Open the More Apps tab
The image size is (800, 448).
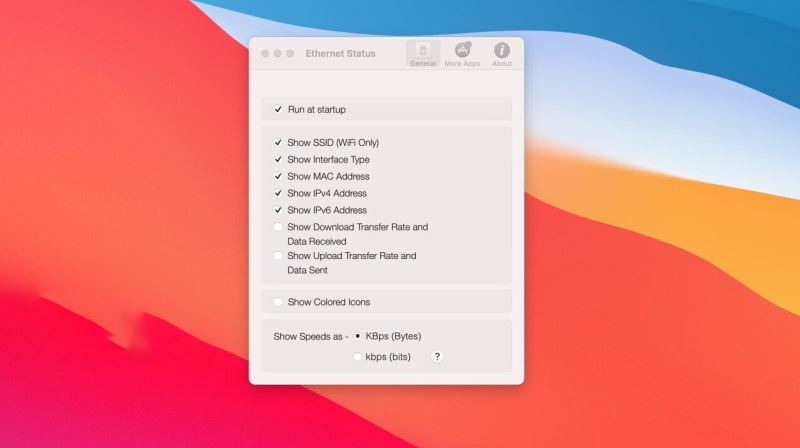tap(462, 54)
